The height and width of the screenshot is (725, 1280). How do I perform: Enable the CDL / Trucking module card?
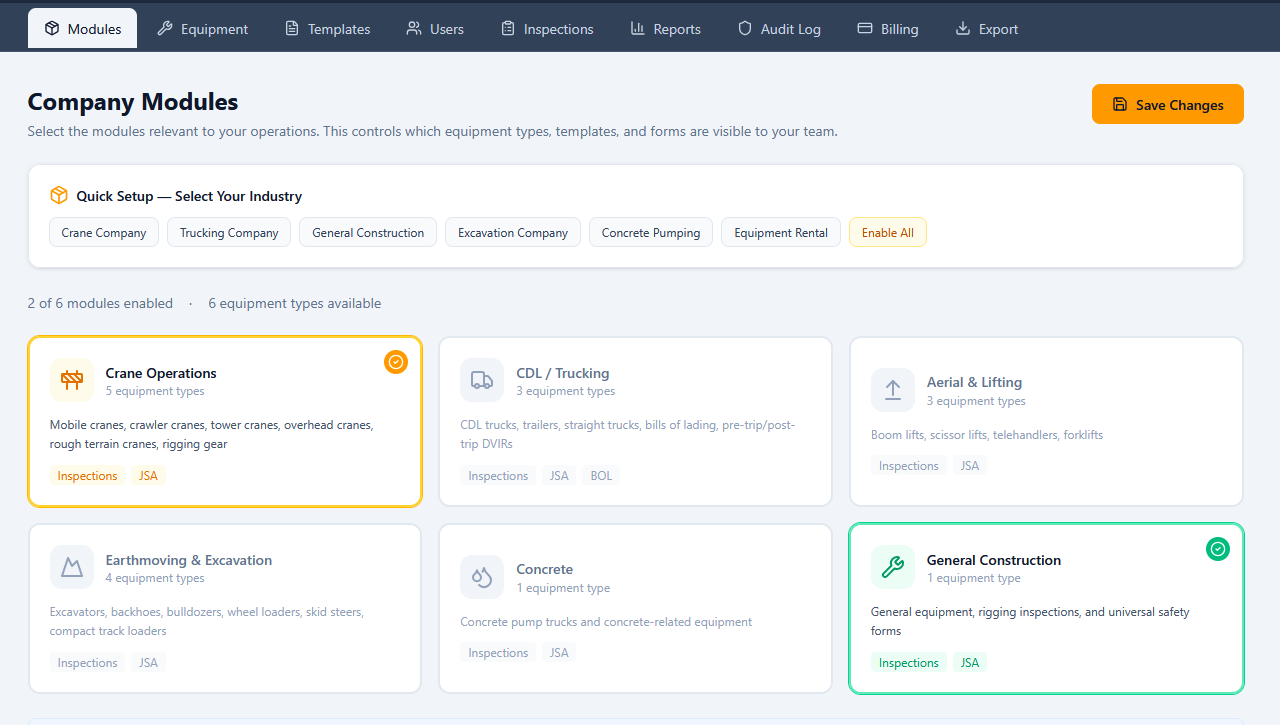tap(635, 420)
